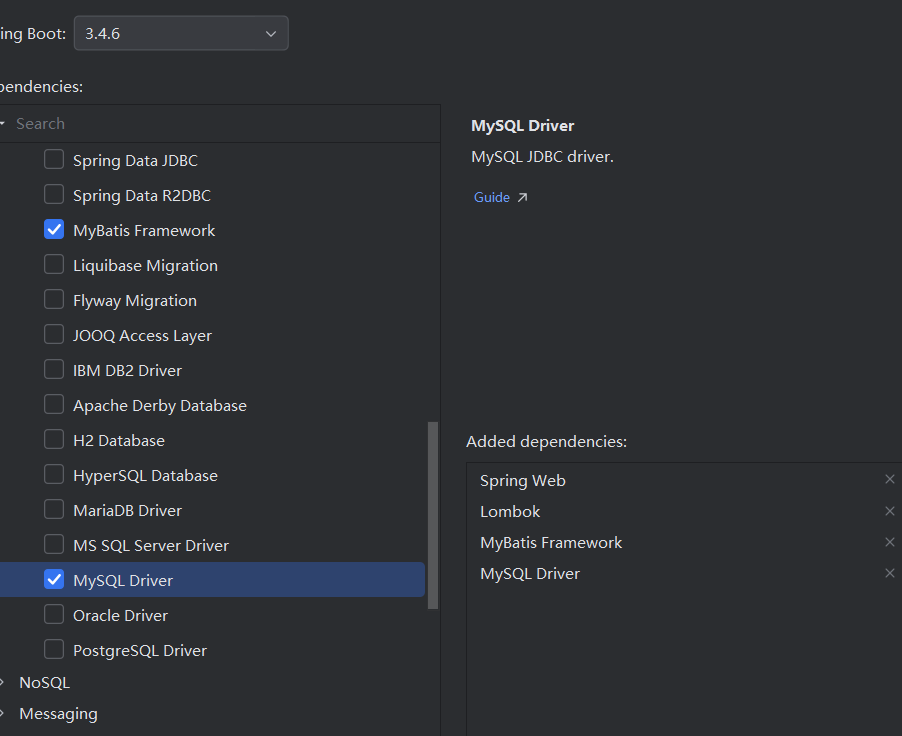
Task: Click the Flyway Migration row label
Action: [135, 301]
